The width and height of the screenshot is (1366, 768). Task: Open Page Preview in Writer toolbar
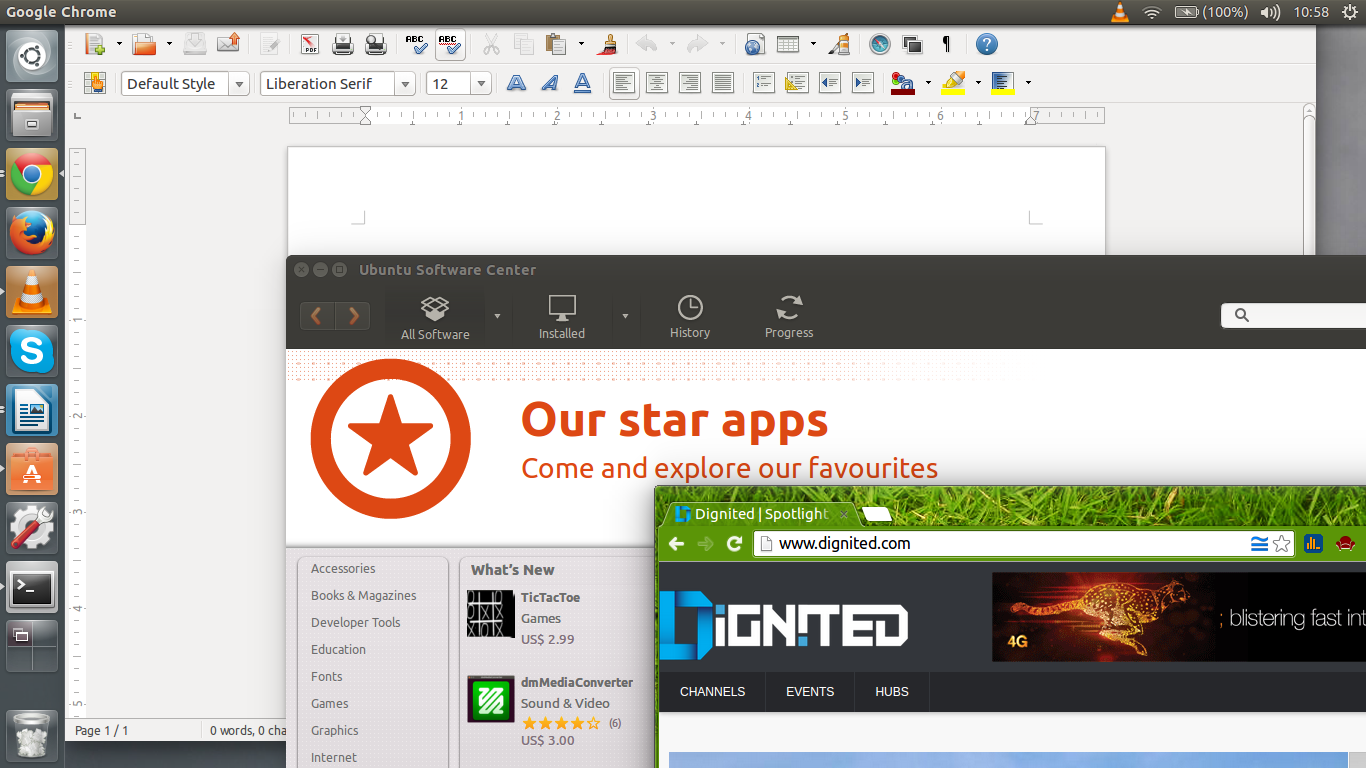click(376, 44)
